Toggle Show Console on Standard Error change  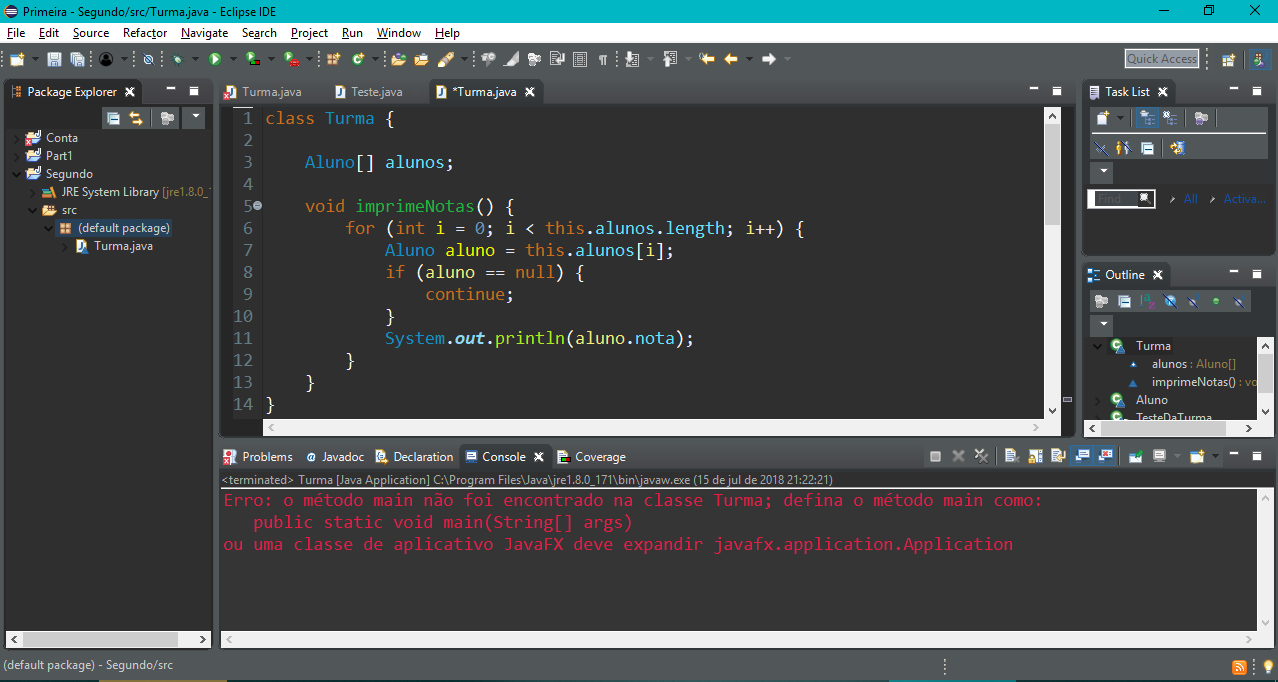(x=1105, y=456)
